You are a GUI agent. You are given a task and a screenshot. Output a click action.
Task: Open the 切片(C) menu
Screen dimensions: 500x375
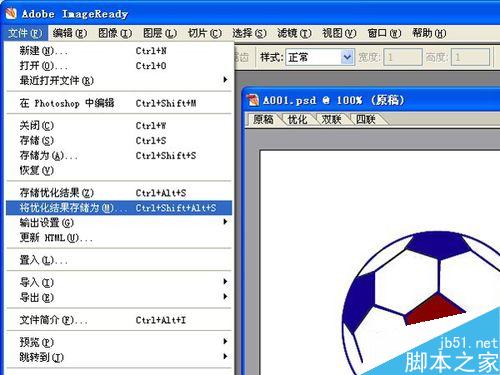[x=205, y=33]
